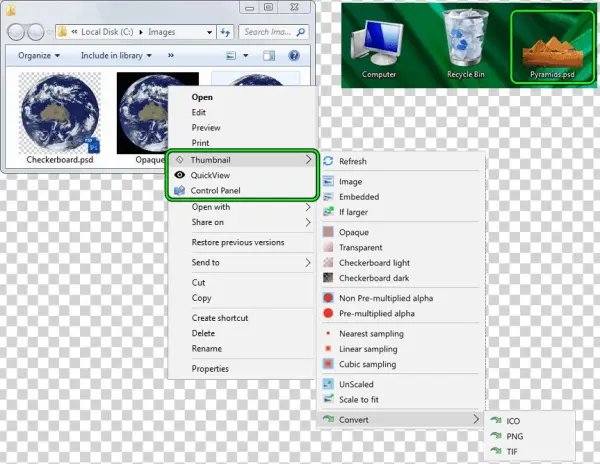
Task: Click the TIF convert icon
Action: coord(496,451)
